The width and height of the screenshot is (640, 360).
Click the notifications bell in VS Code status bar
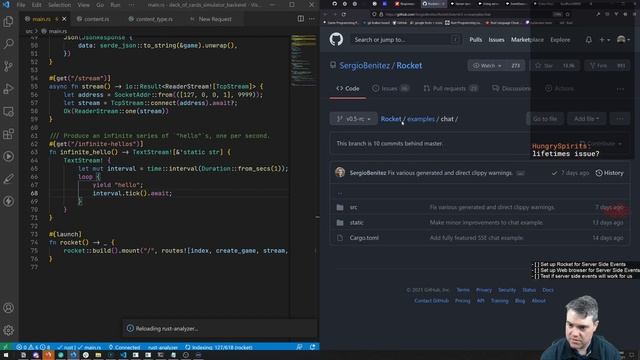[x=313, y=347]
